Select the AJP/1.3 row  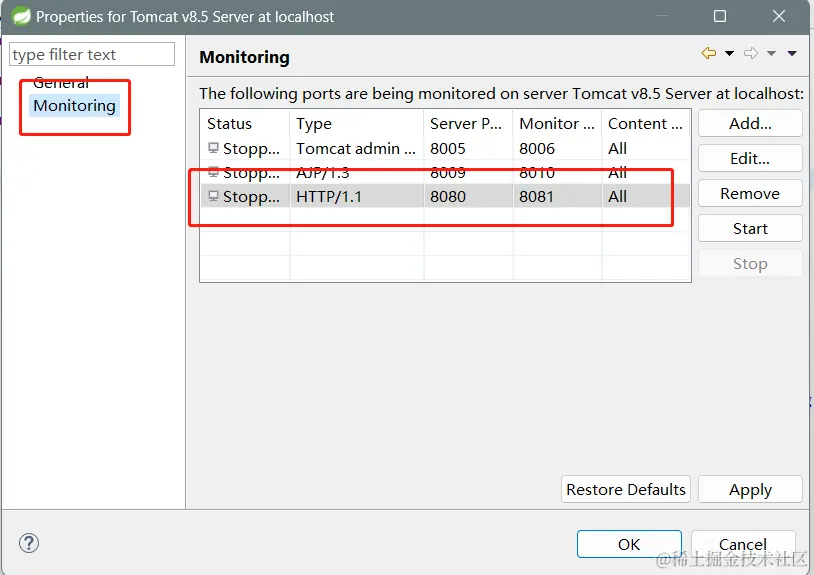(445, 172)
